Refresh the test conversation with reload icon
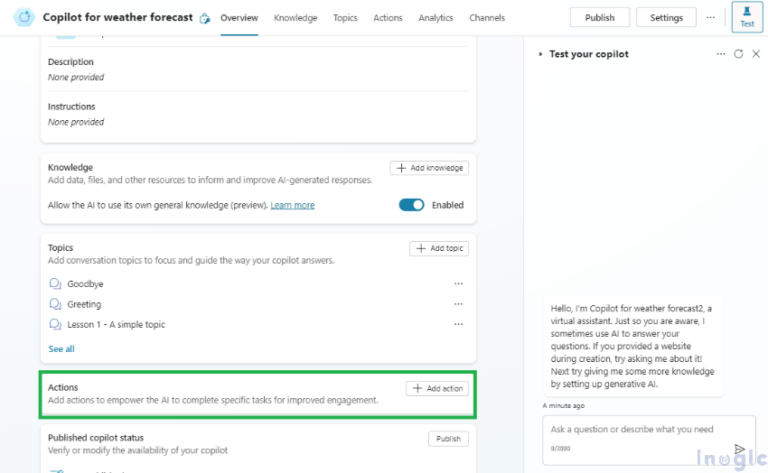 click(738, 54)
